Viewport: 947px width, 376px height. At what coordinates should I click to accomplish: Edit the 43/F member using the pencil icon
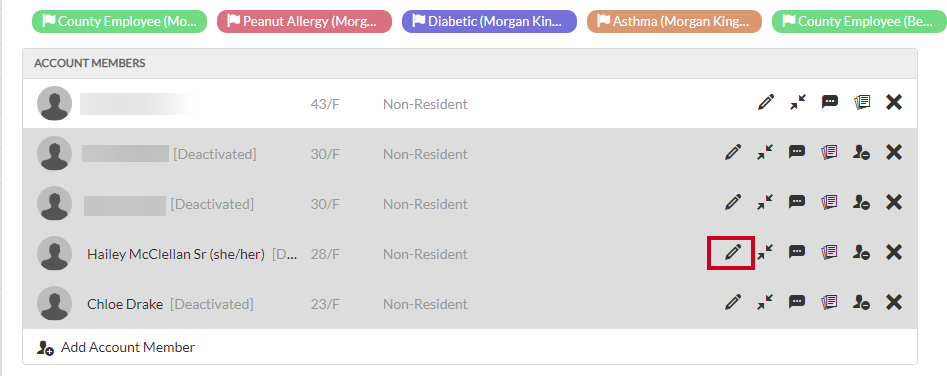coord(765,103)
